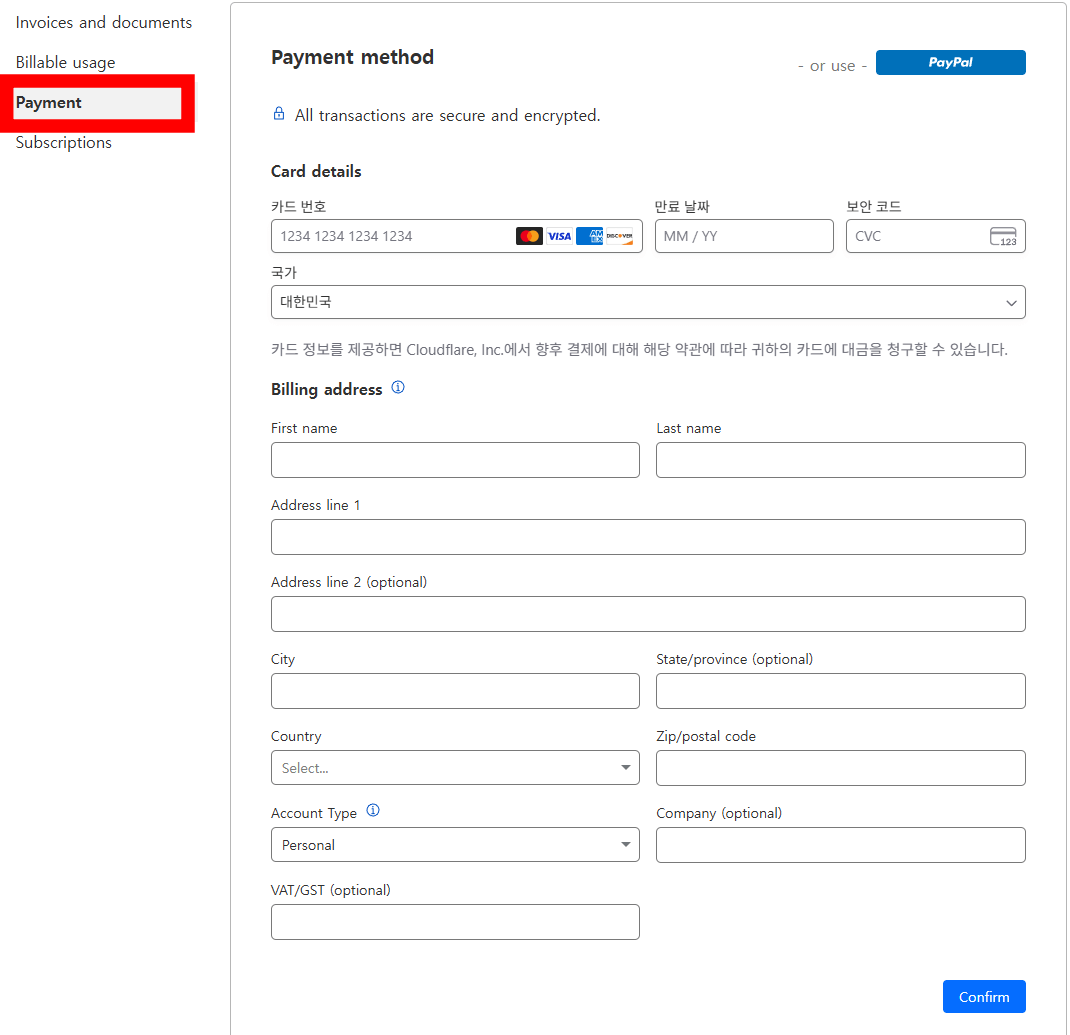
Task: Click the Last name input
Action: pyautogui.click(x=840, y=460)
